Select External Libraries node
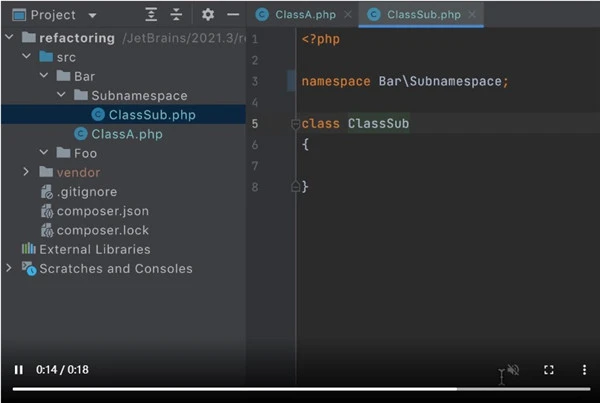The height and width of the screenshot is (403, 600). click(95, 250)
